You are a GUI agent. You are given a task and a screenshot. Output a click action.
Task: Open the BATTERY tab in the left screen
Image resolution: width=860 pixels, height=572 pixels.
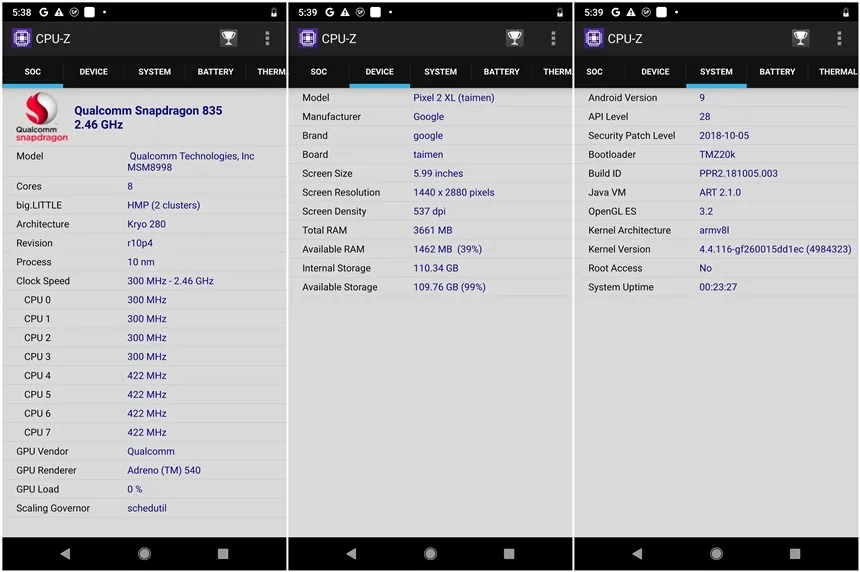(216, 72)
